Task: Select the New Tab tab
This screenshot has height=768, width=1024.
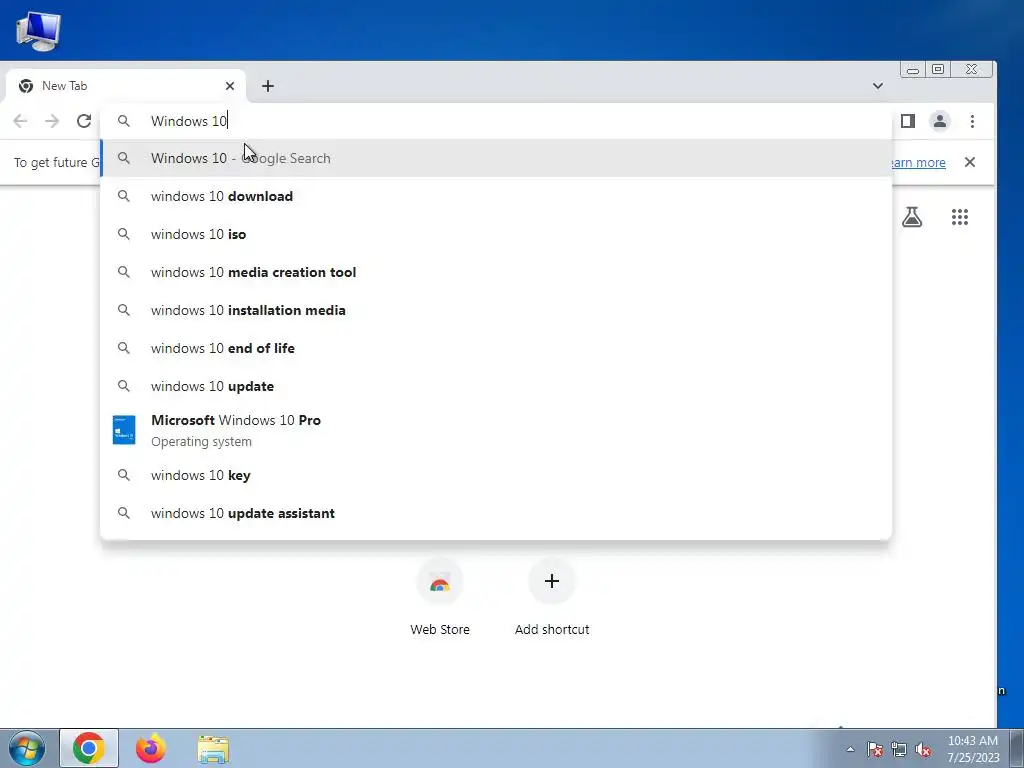Action: pyautogui.click(x=125, y=86)
